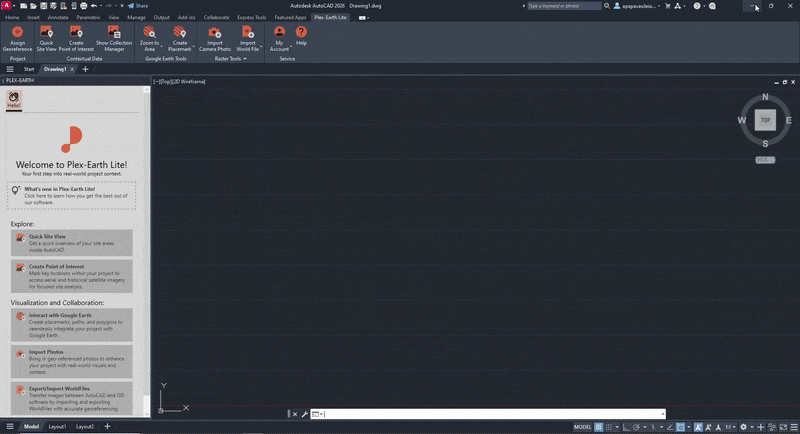Click the command line input field
This screenshot has width=800, height=434.
coord(487,414)
